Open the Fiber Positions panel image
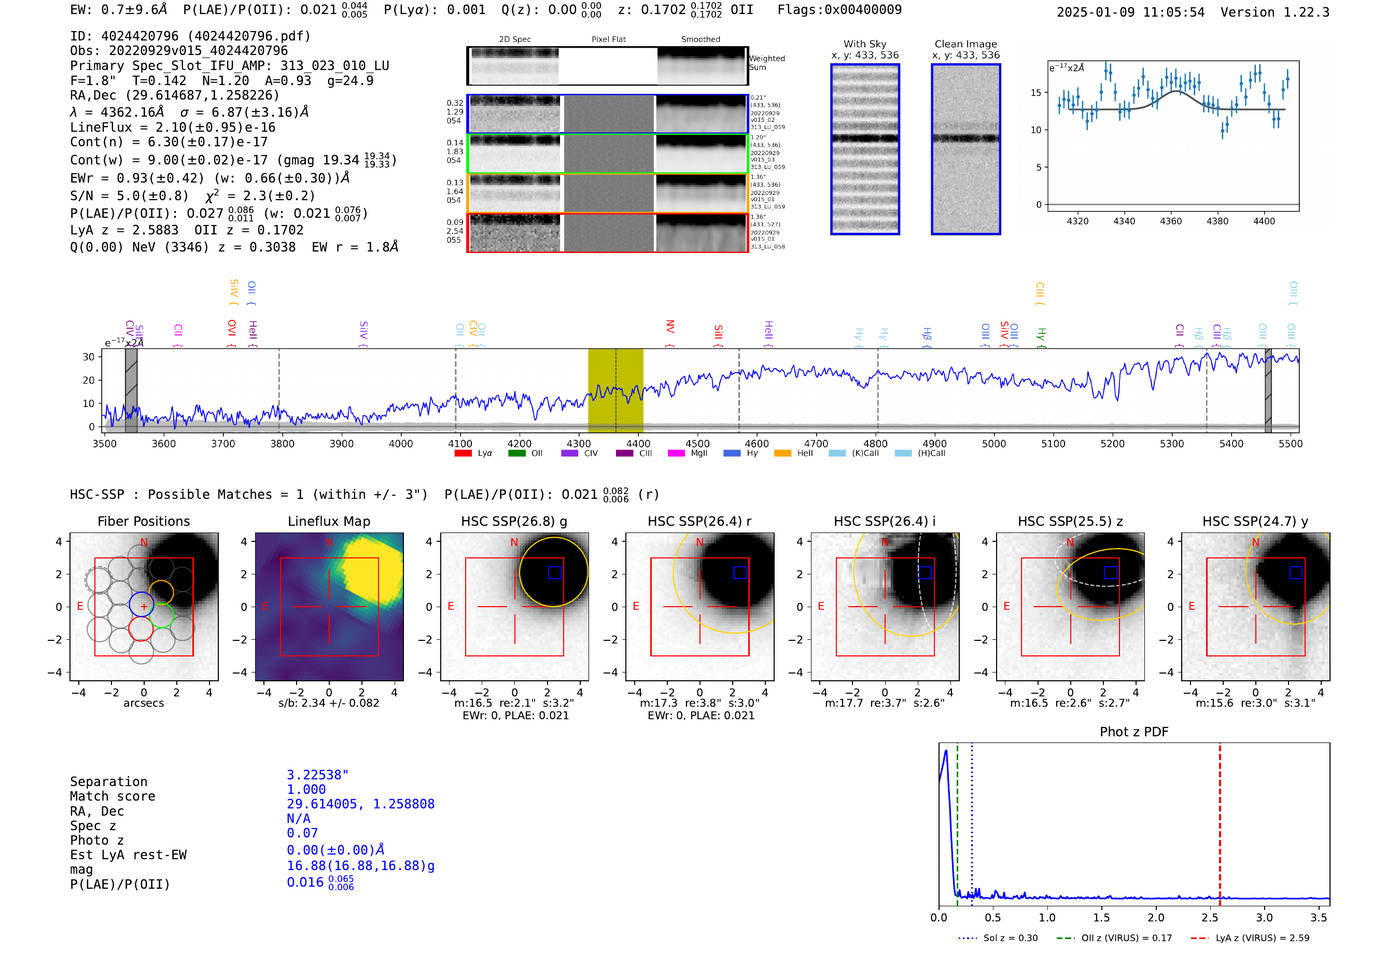 (144, 606)
